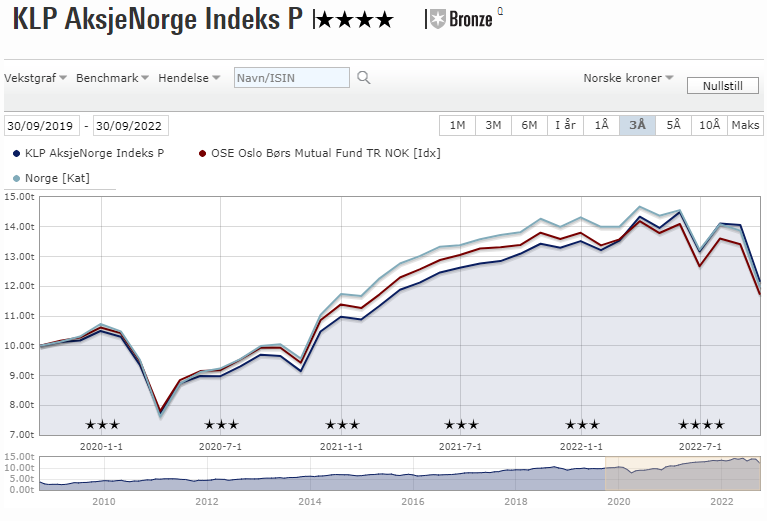The height and width of the screenshot is (521, 767).
Task: Select the I år time range tab
Action: (x=565, y=125)
